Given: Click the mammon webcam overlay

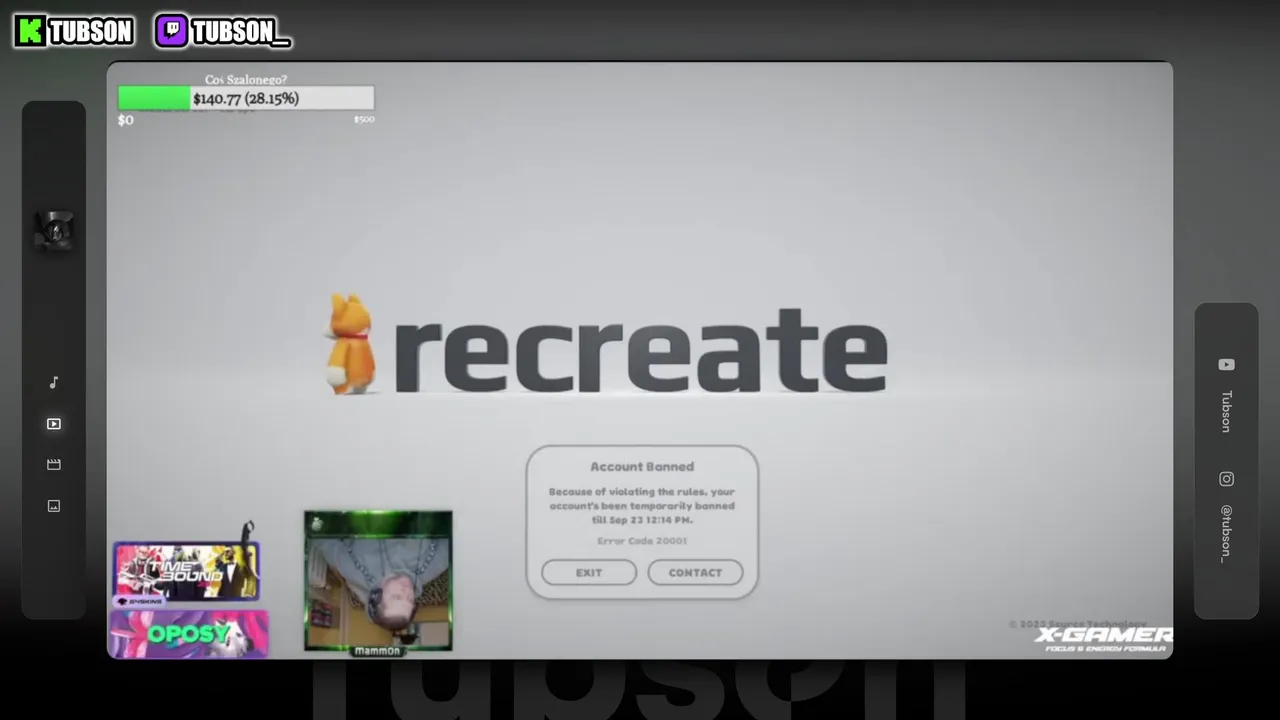Looking at the screenshot, I should 378,582.
